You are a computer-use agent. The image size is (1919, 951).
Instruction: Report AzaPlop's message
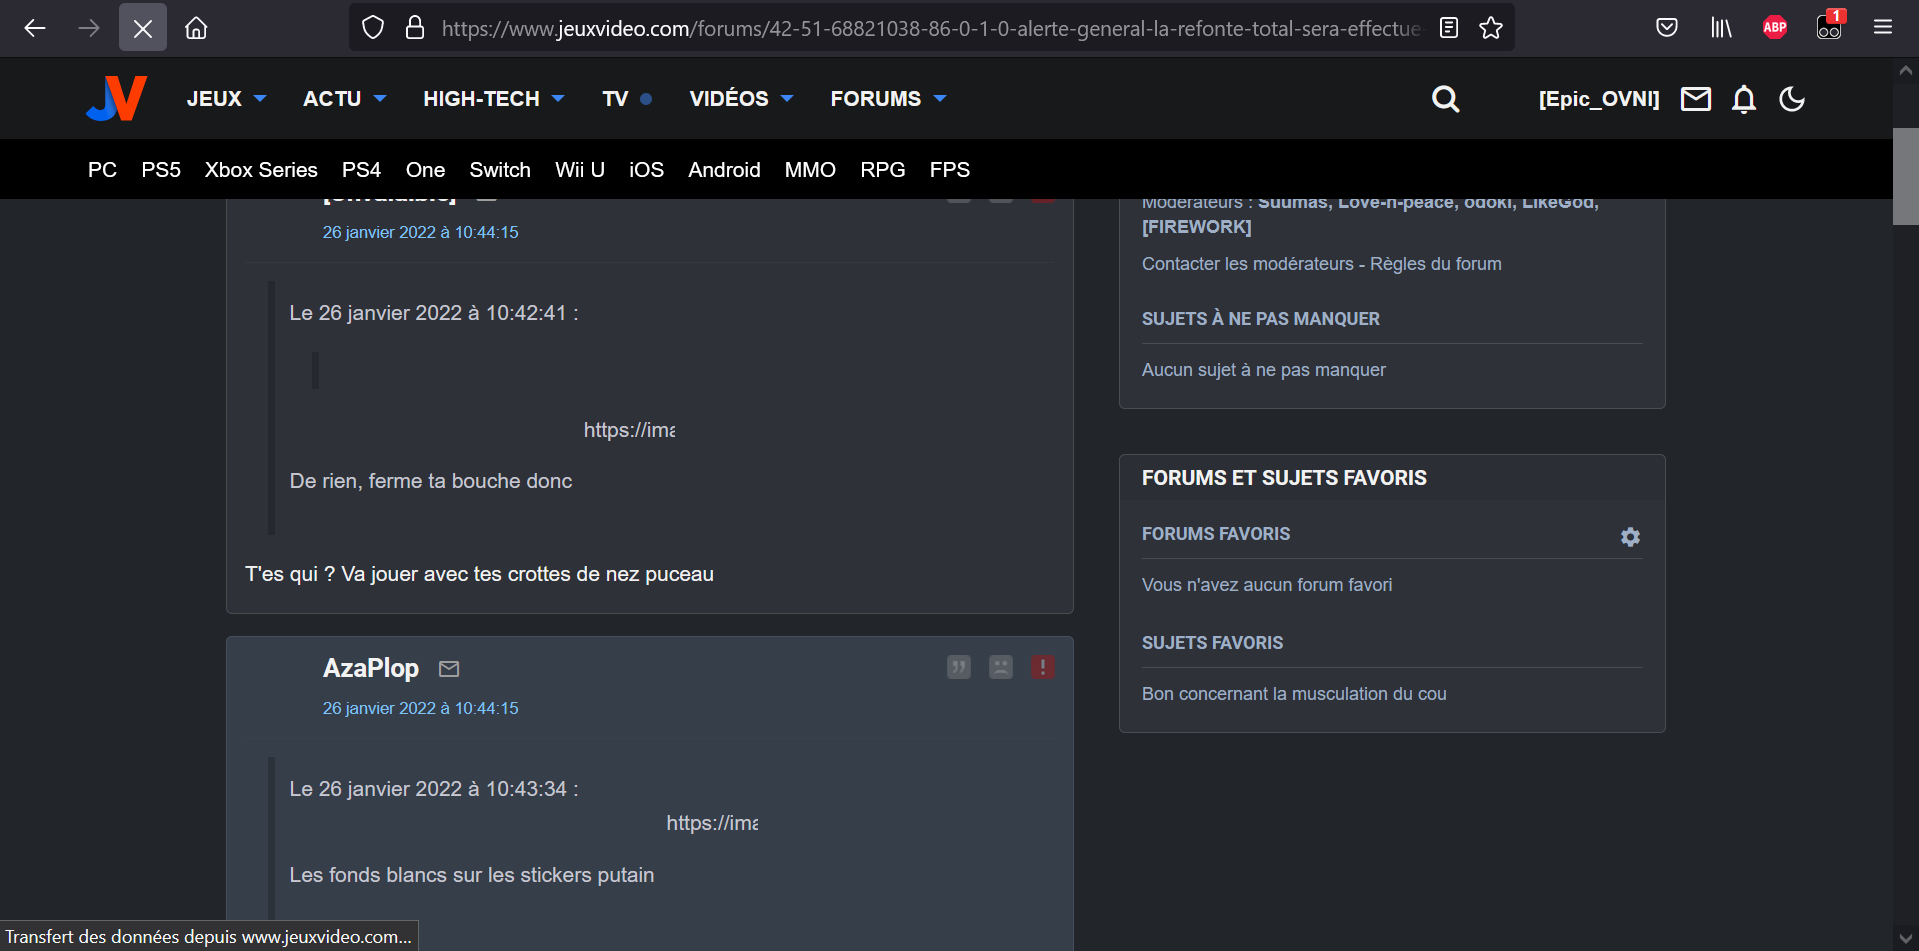(1043, 667)
